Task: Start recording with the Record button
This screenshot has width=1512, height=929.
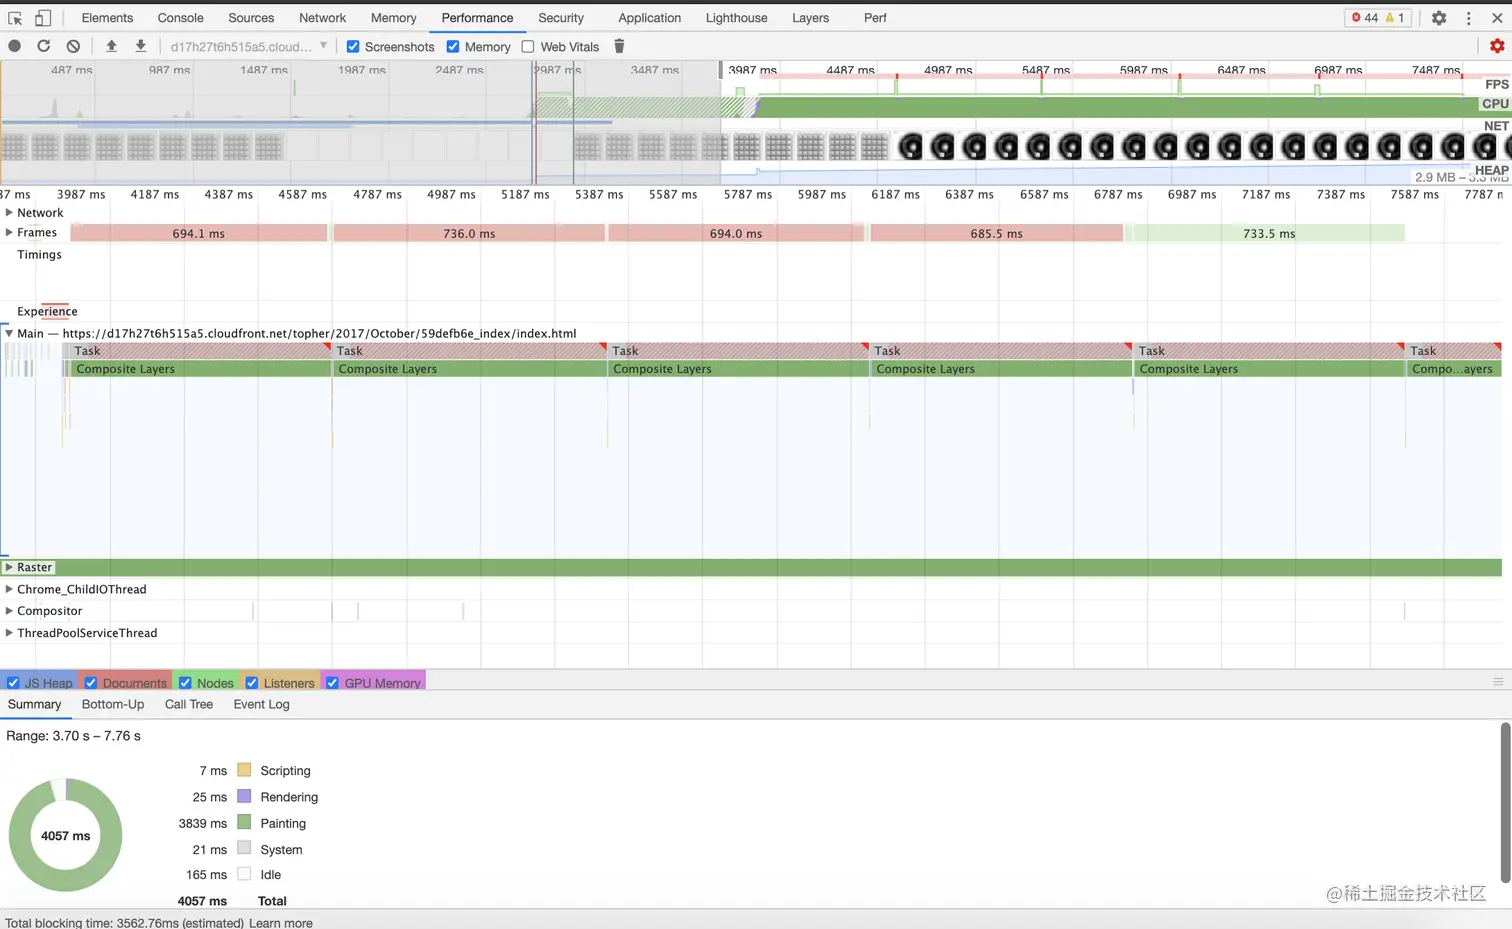Action: (14, 46)
